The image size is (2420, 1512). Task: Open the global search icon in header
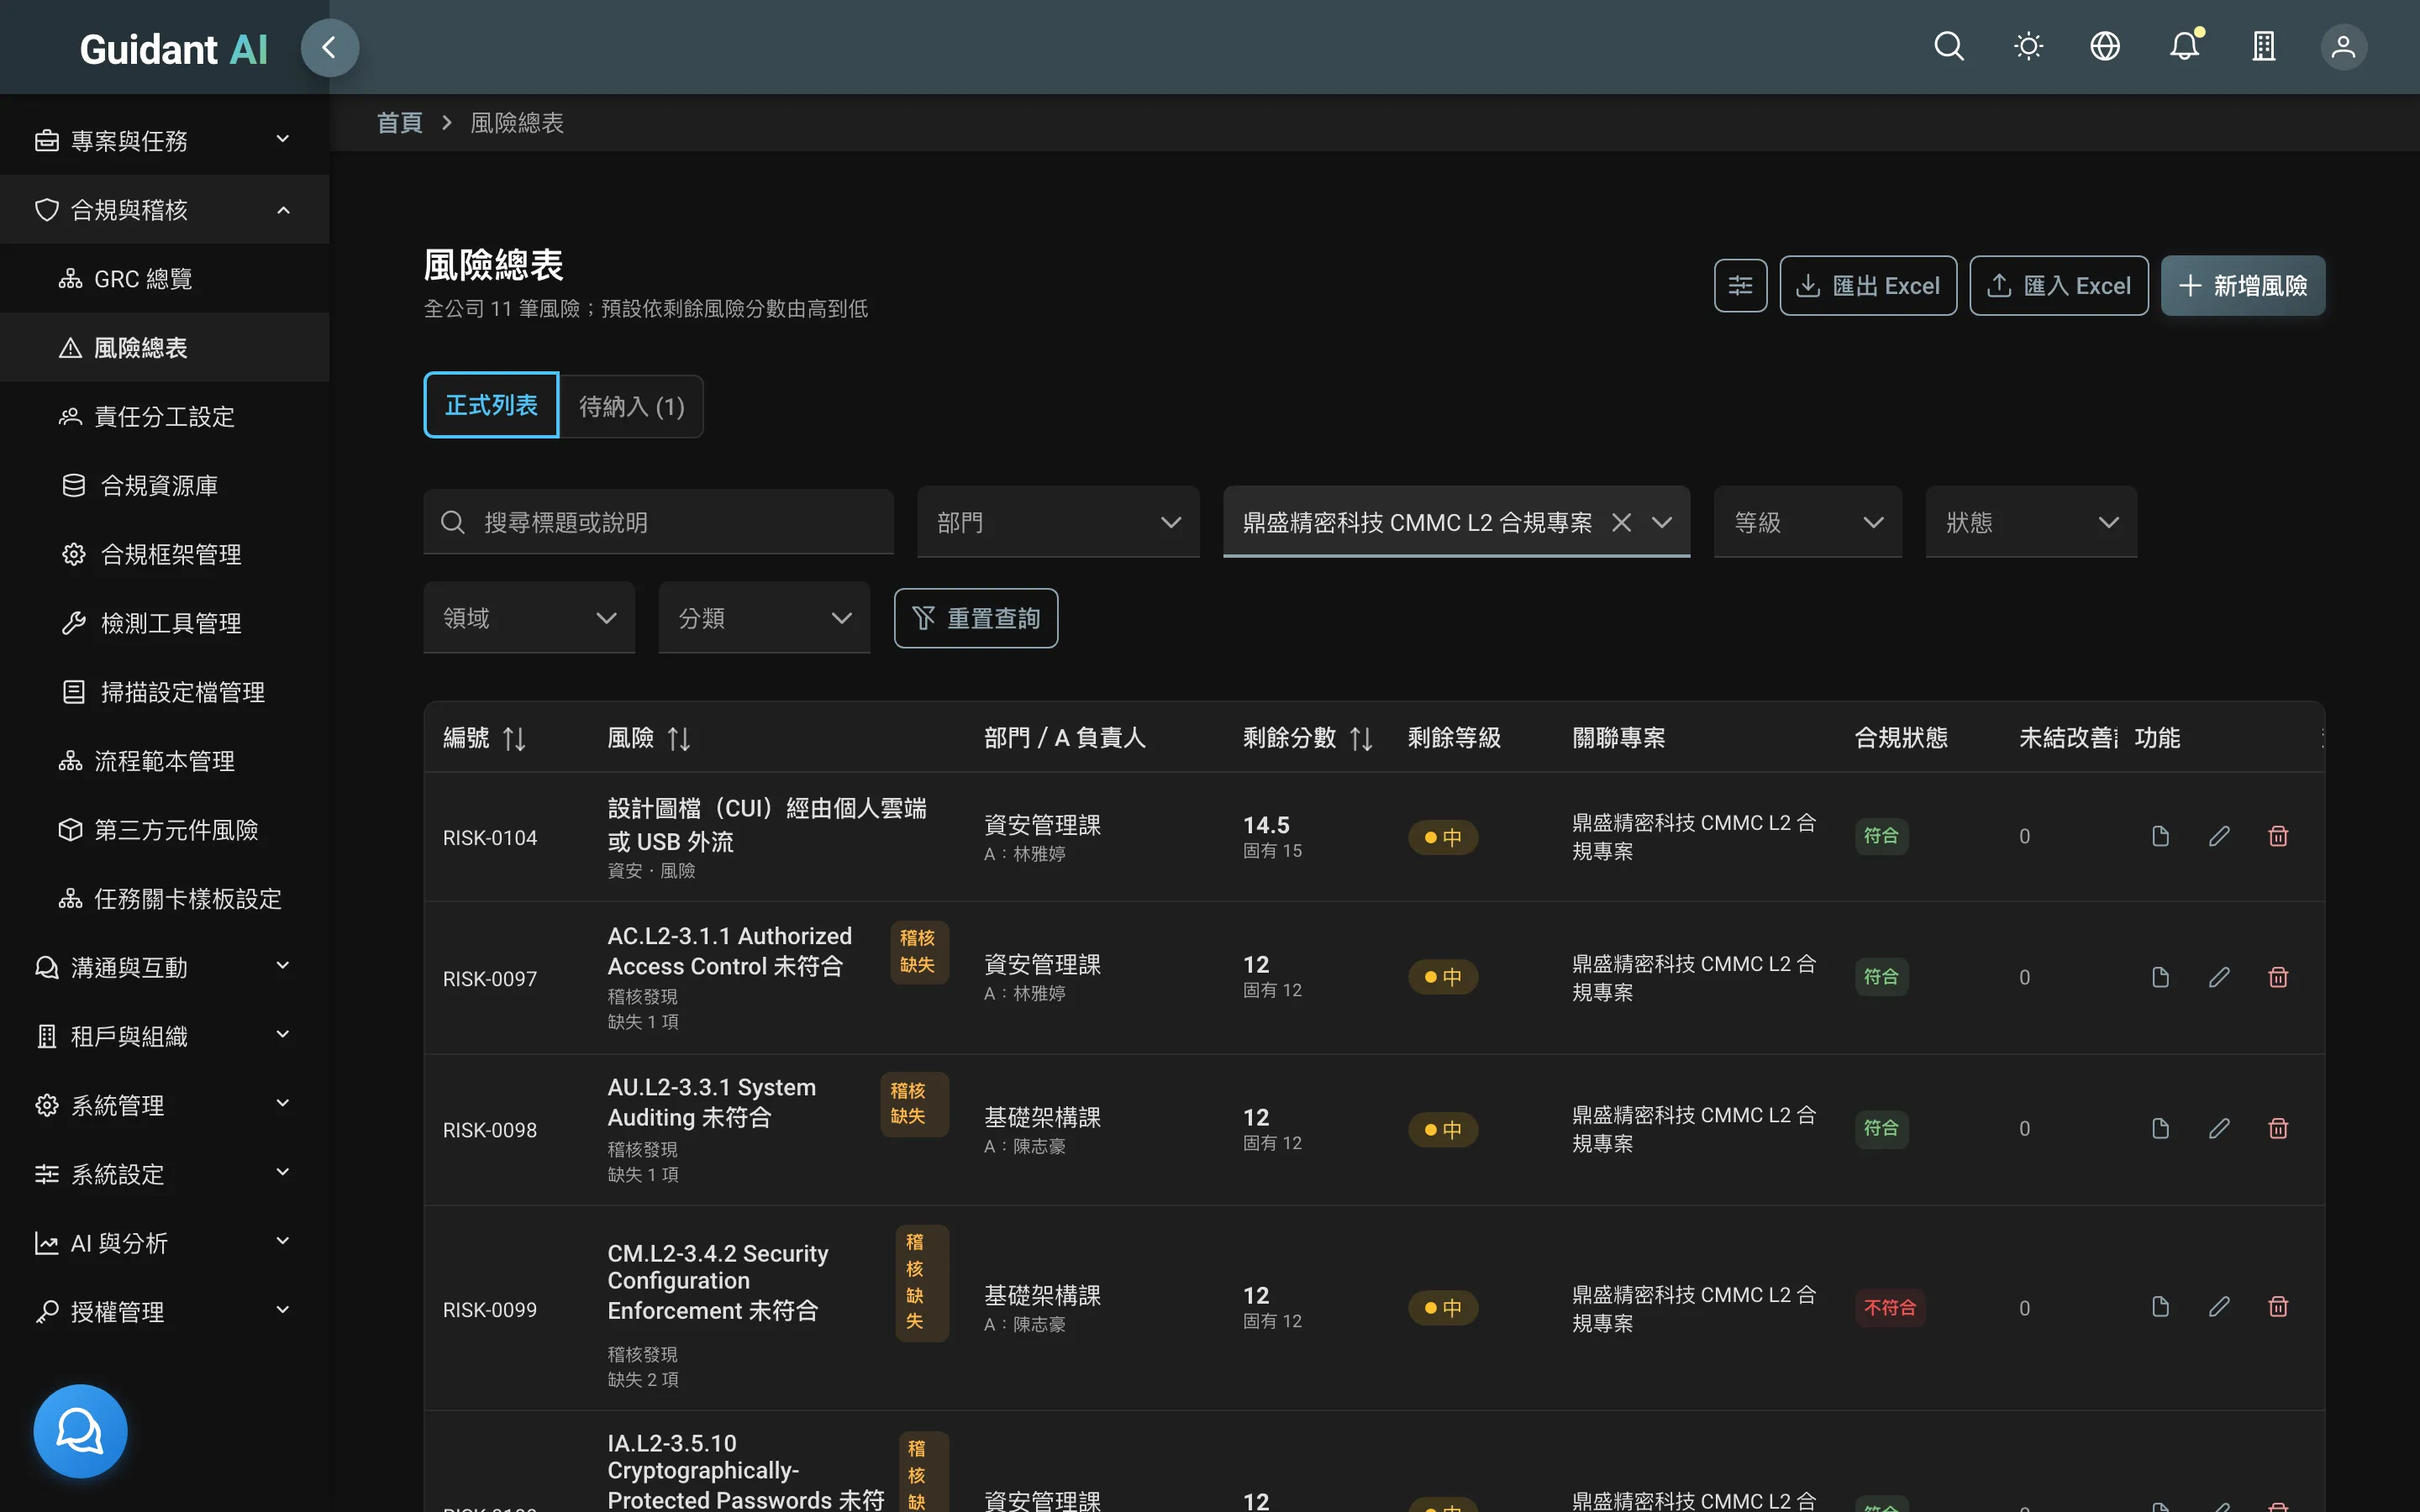click(1948, 47)
